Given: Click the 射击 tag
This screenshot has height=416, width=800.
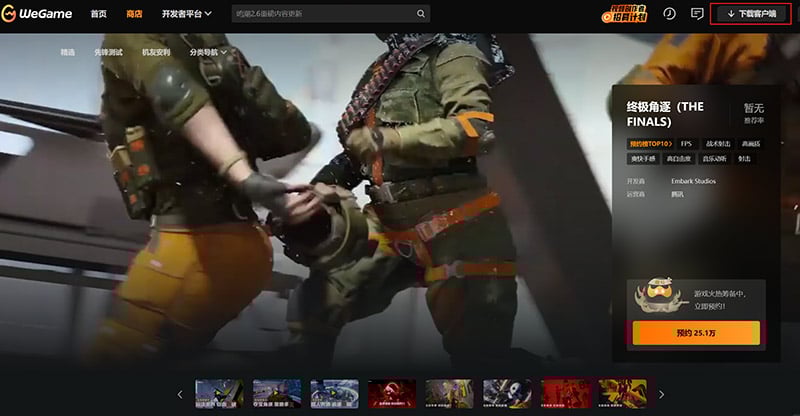Looking at the screenshot, I should pyautogui.click(x=744, y=159).
